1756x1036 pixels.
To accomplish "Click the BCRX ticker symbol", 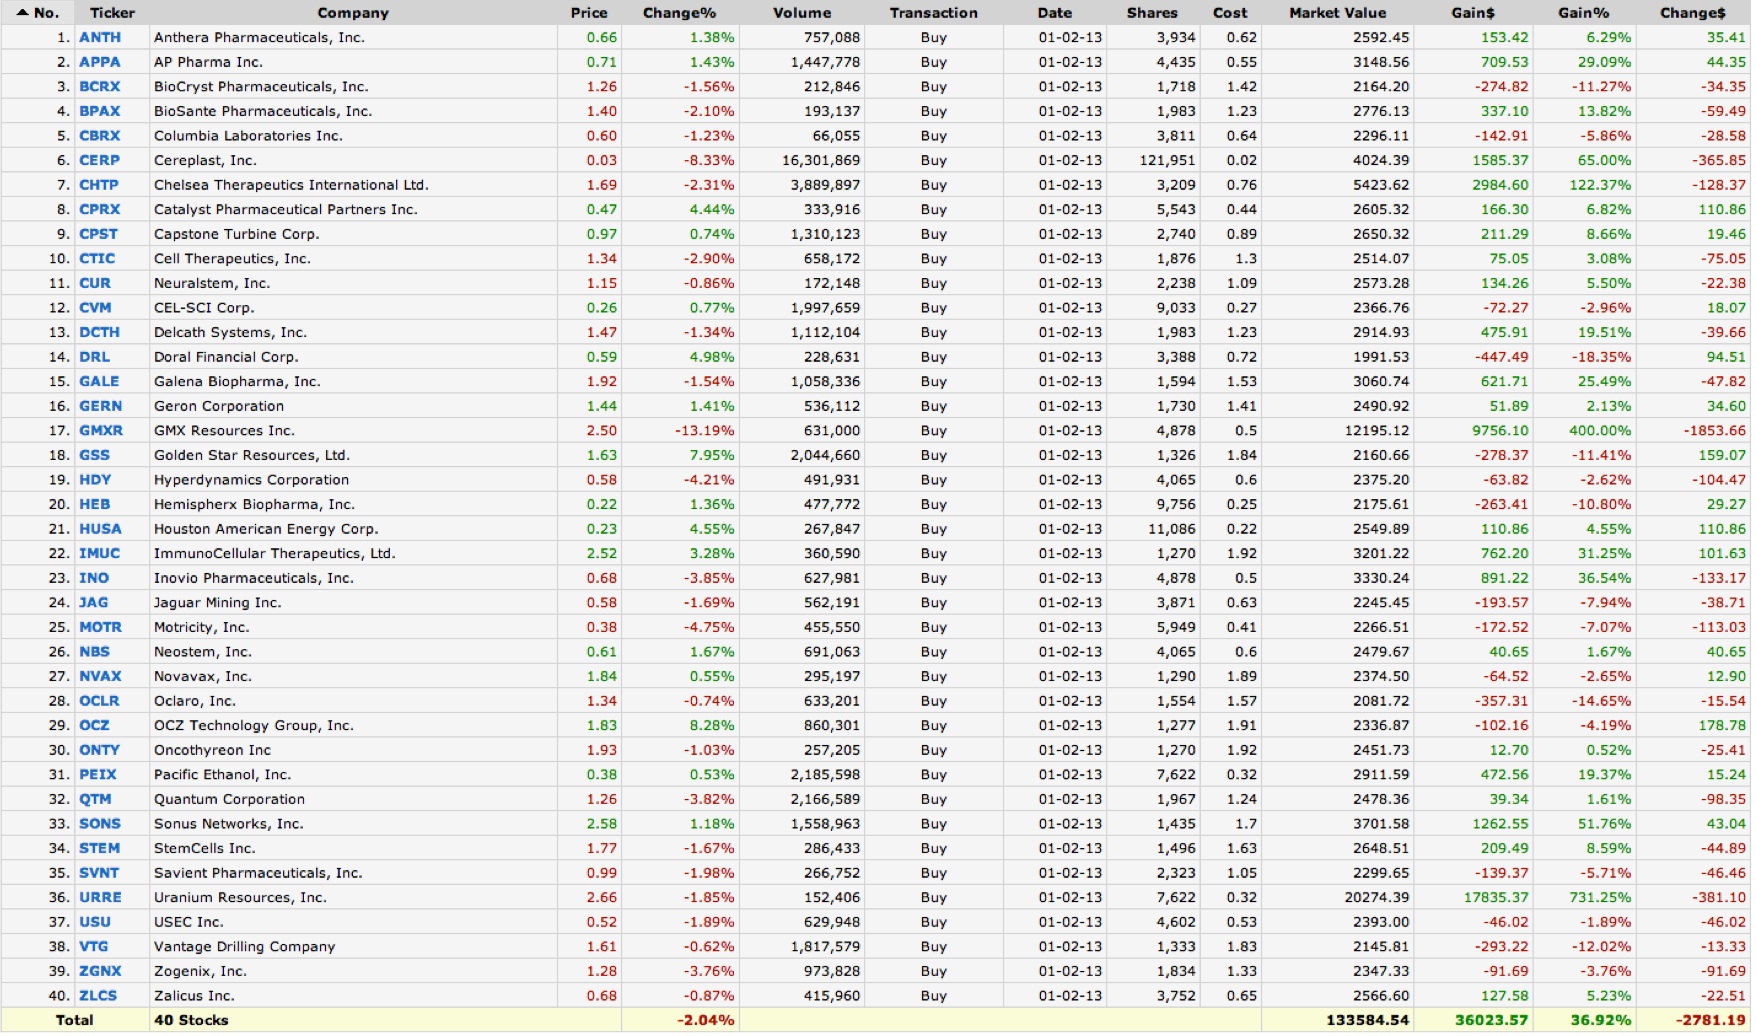I will tap(100, 87).
